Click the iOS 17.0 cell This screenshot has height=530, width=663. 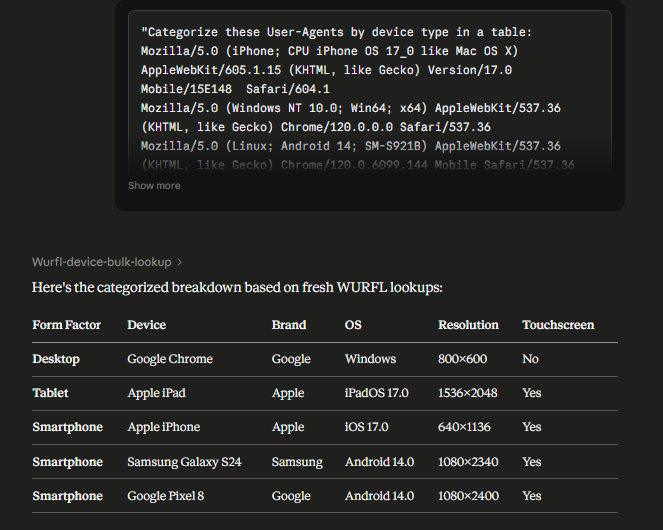367,427
